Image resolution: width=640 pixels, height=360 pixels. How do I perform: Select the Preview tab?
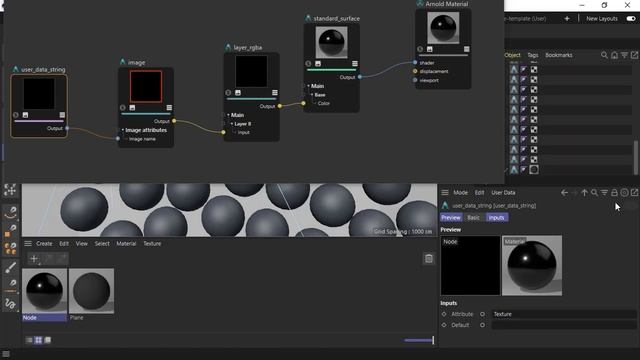451,218
